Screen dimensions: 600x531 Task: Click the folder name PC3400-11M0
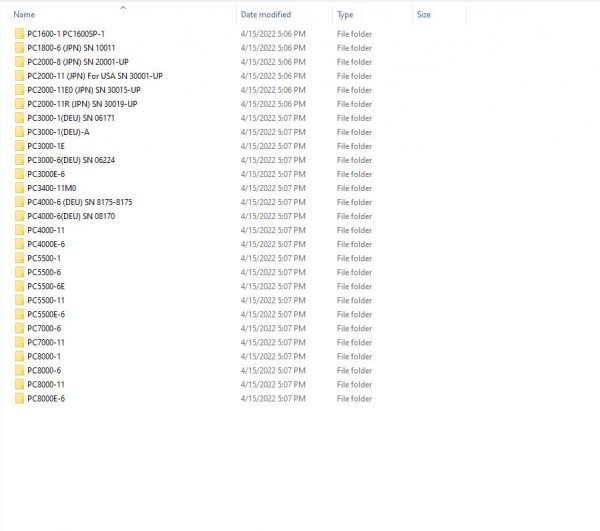(52, 188)
